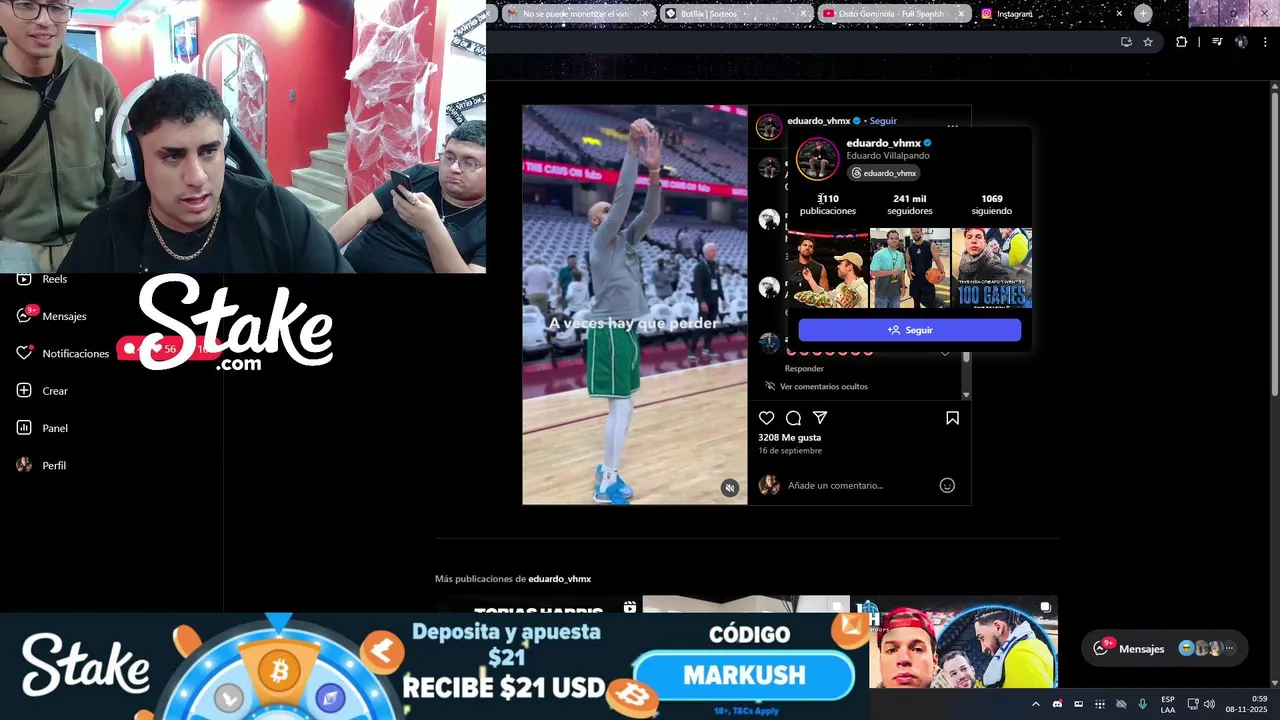Open the 100 Games thumbnail in profile card
Image resolution: width=1280 pixels, height=720 pixels.
(x=992, y=268)
